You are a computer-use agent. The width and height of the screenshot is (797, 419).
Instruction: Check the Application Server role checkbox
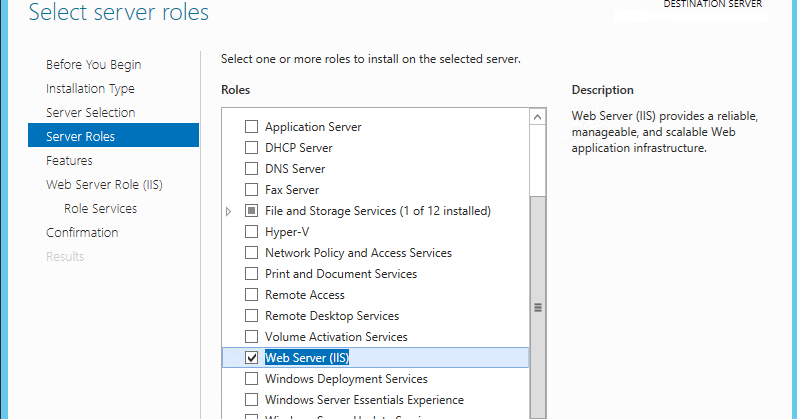pos(252,127)
